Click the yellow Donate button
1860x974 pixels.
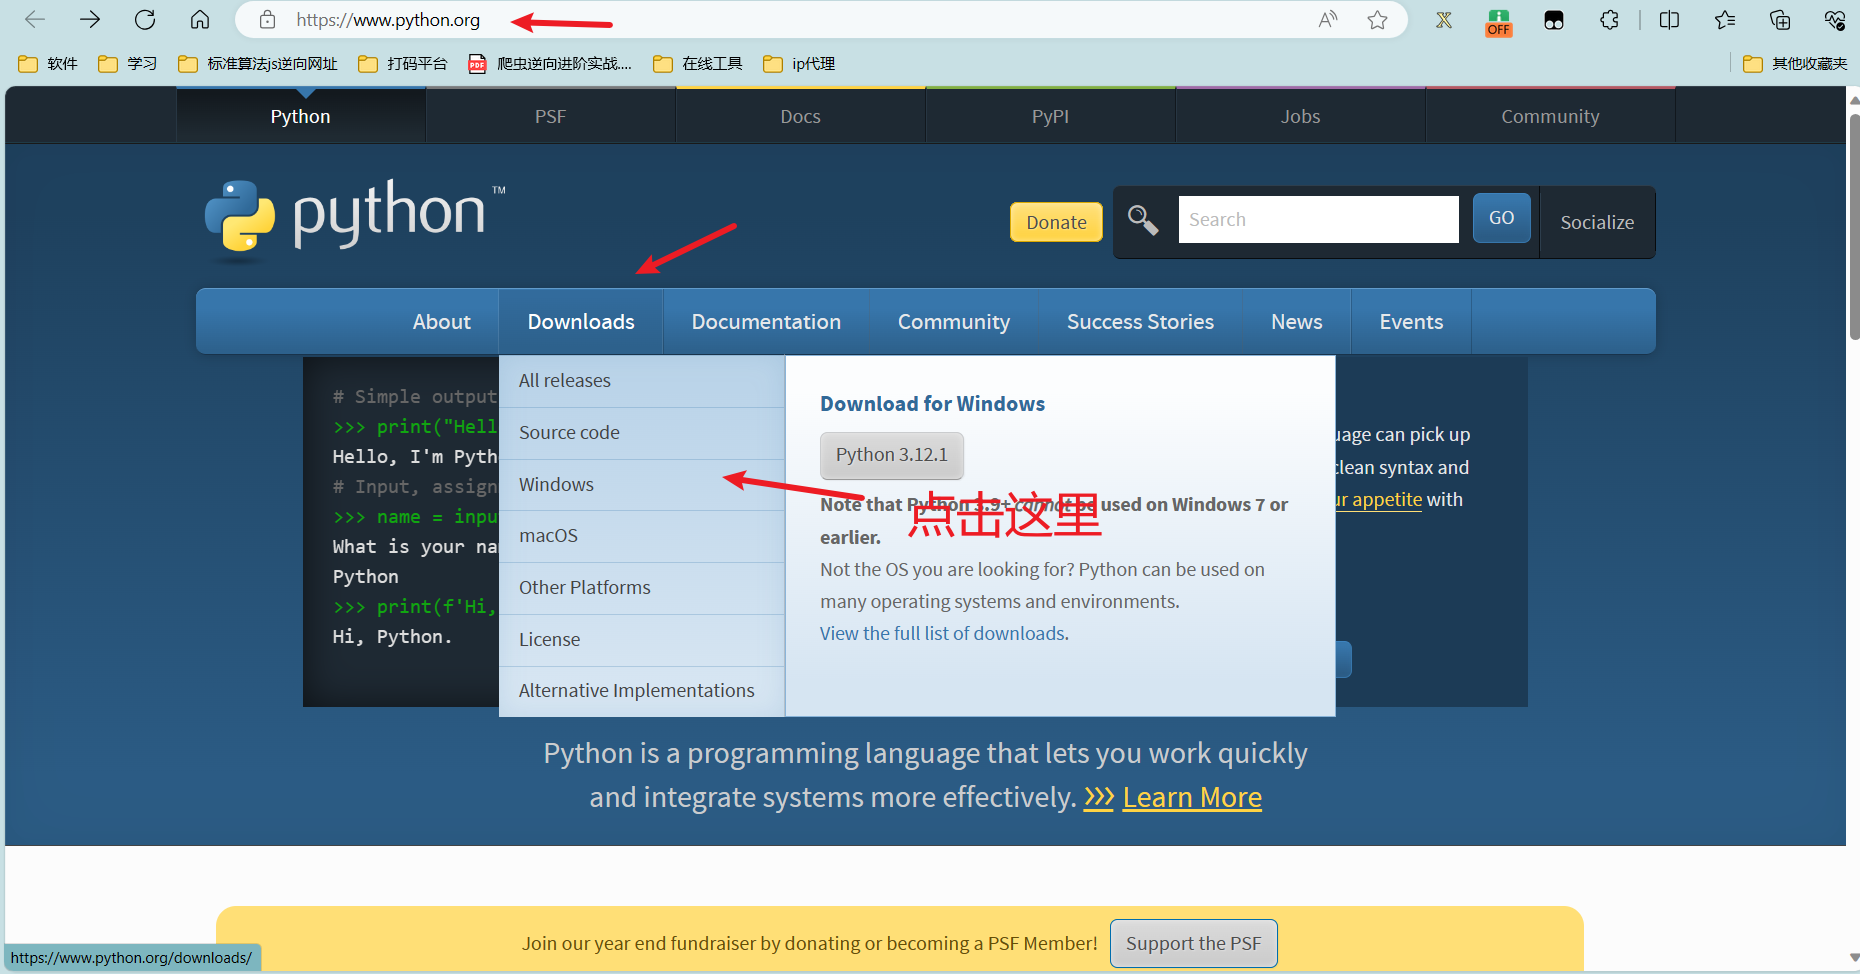[x=1056, y=222]
